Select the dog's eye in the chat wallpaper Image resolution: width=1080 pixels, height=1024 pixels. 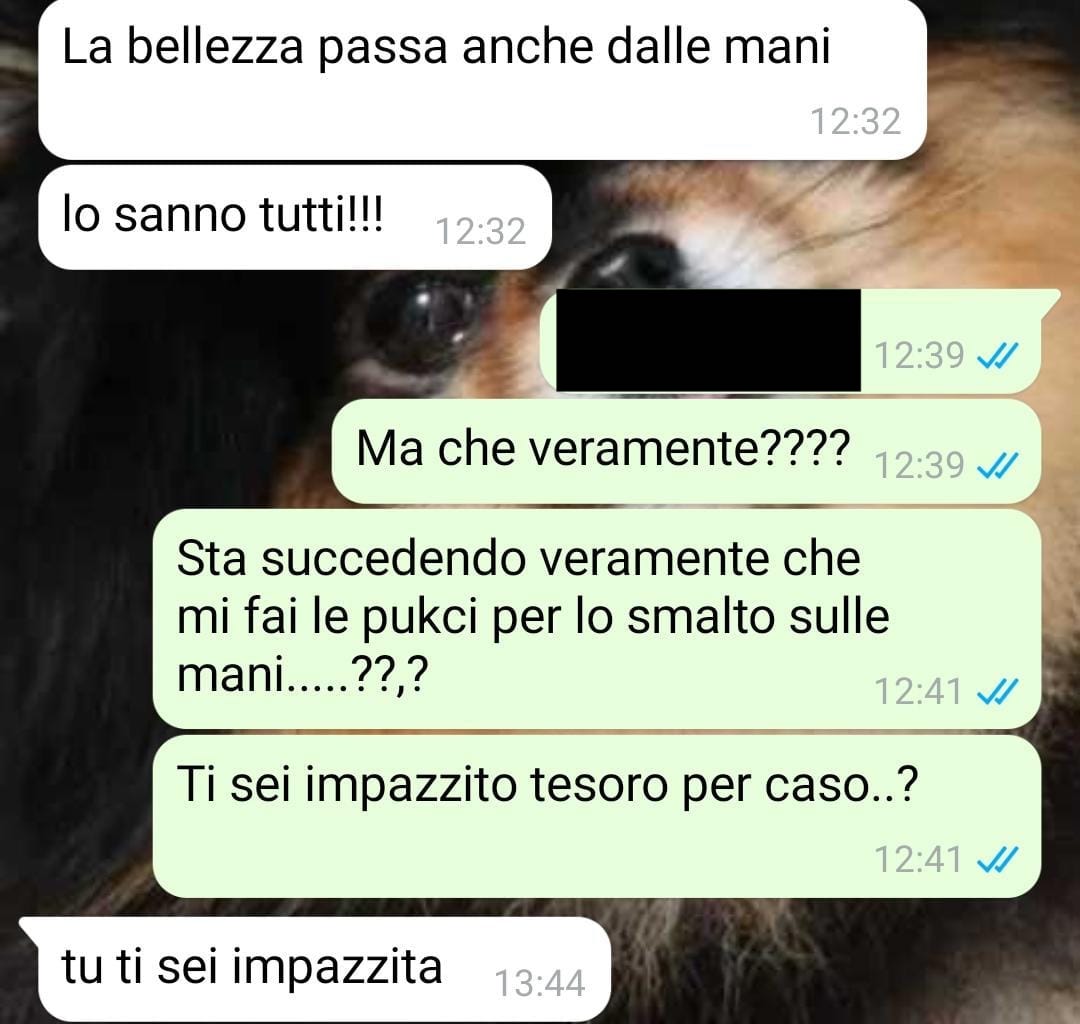[x=420, y=318]
